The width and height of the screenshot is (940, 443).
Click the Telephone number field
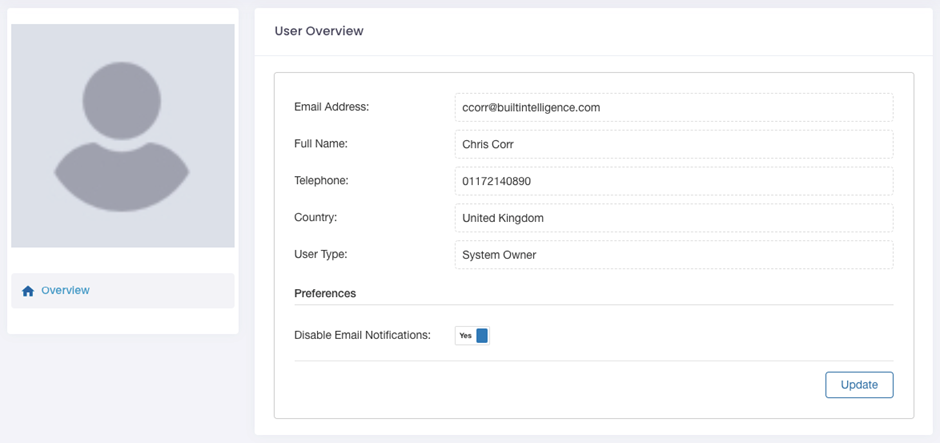click(x=674, y=181)
